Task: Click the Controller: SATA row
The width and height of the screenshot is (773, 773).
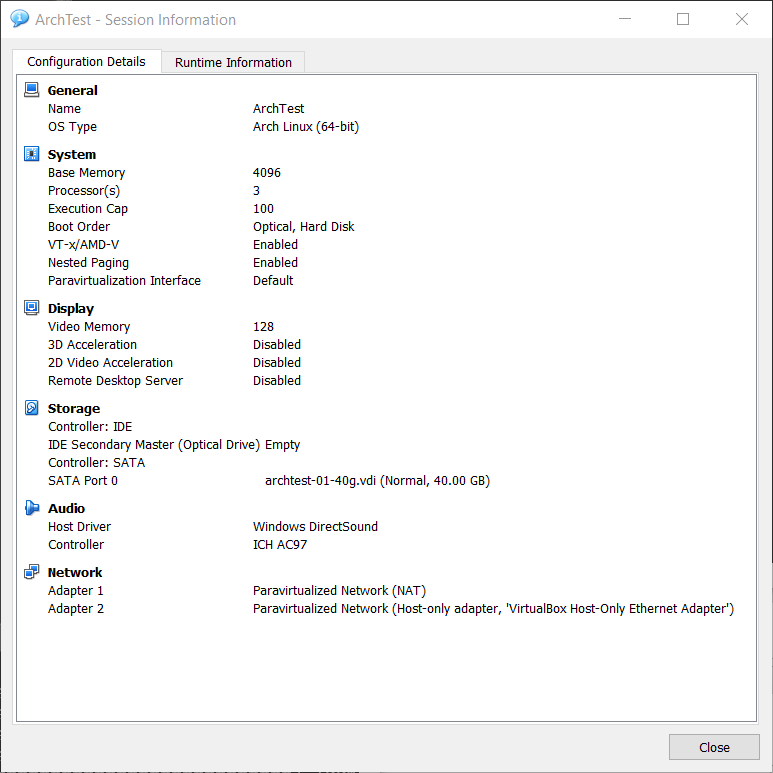Action: tap(97, 462)
